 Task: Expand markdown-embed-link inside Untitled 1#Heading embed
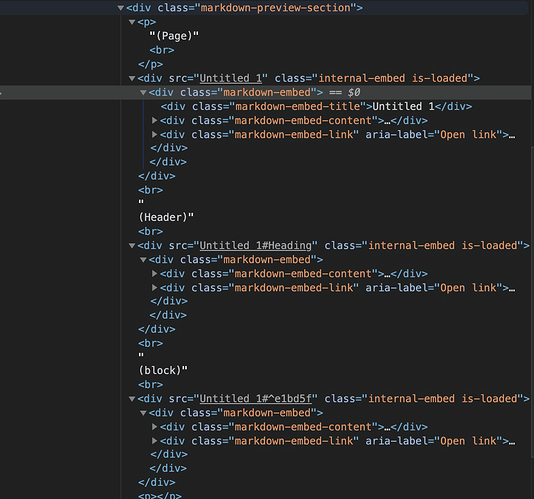tap(155, 288)
